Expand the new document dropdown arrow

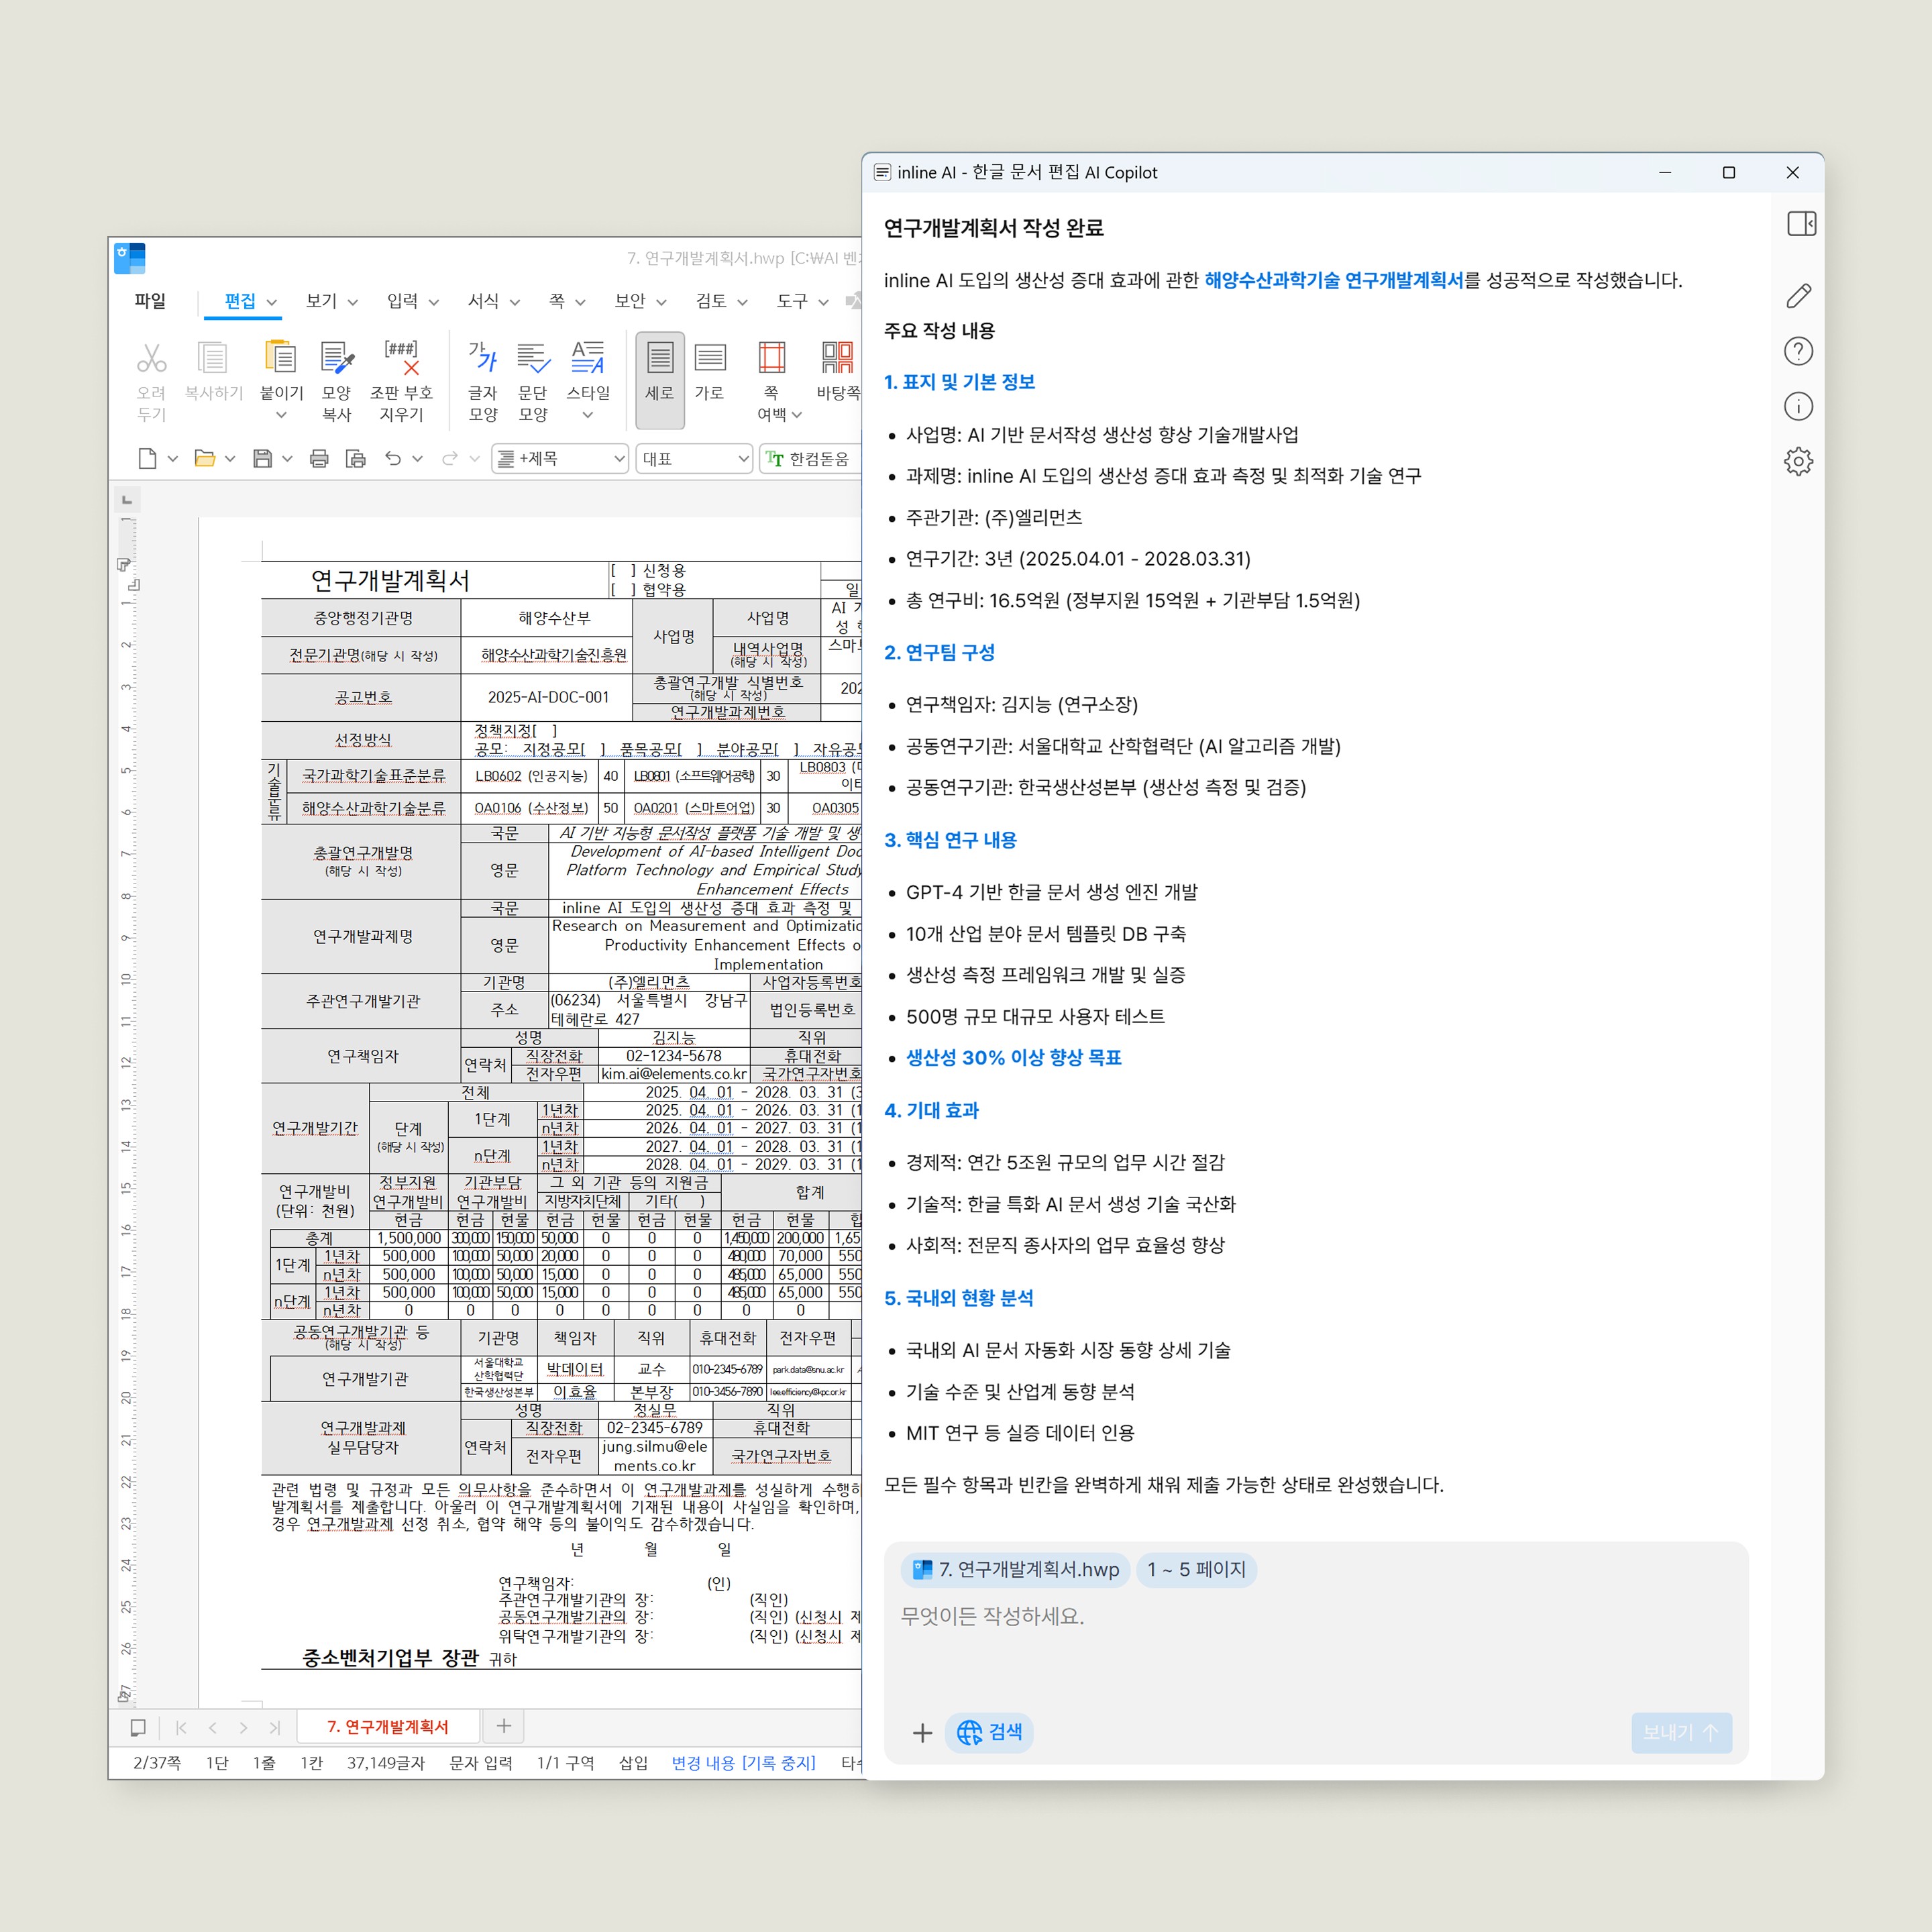[x=172, y=459]
